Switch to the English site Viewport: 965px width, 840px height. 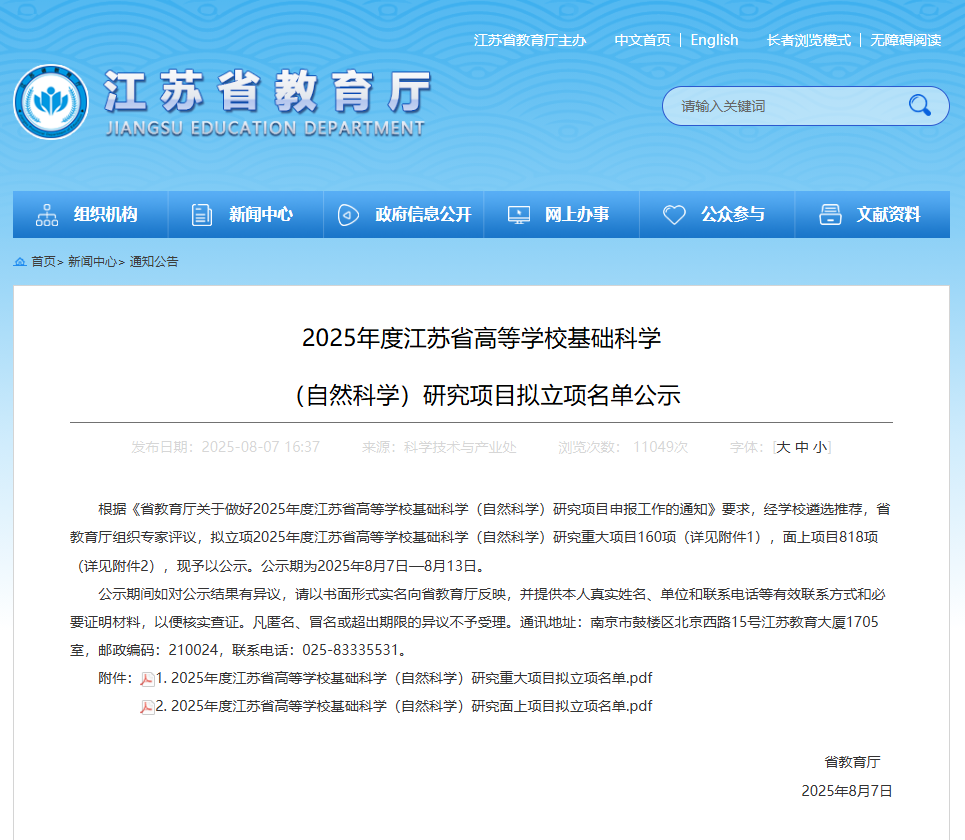point(714,40)
